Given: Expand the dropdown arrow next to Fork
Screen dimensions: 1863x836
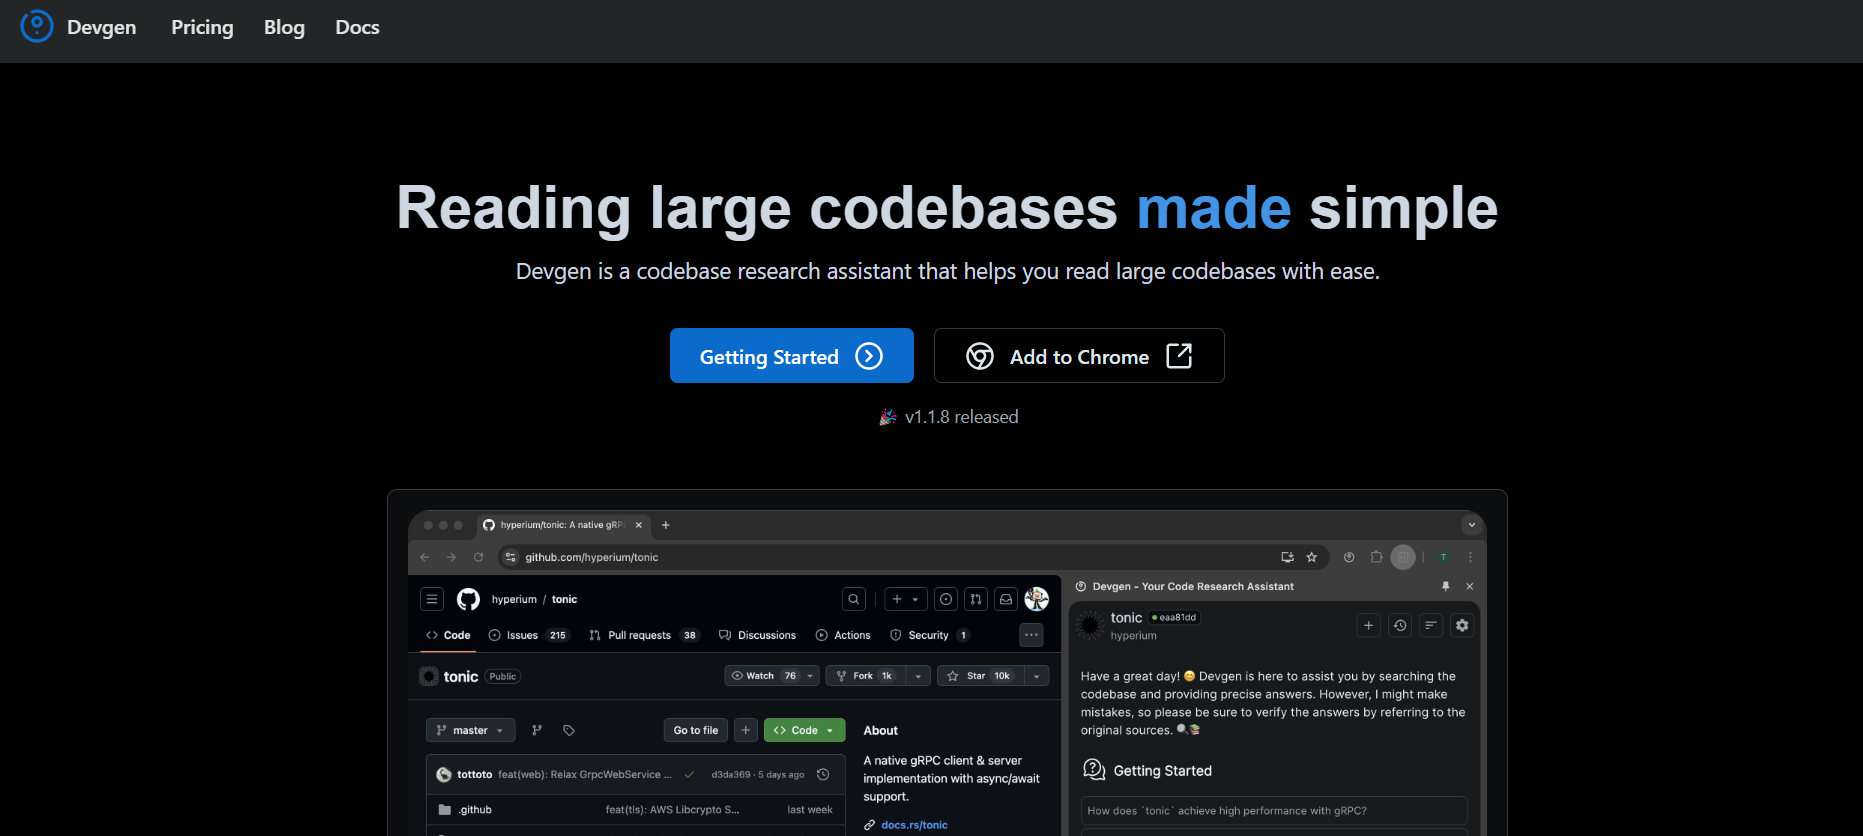Looking at the screenshot, I should tap(918, 676).
